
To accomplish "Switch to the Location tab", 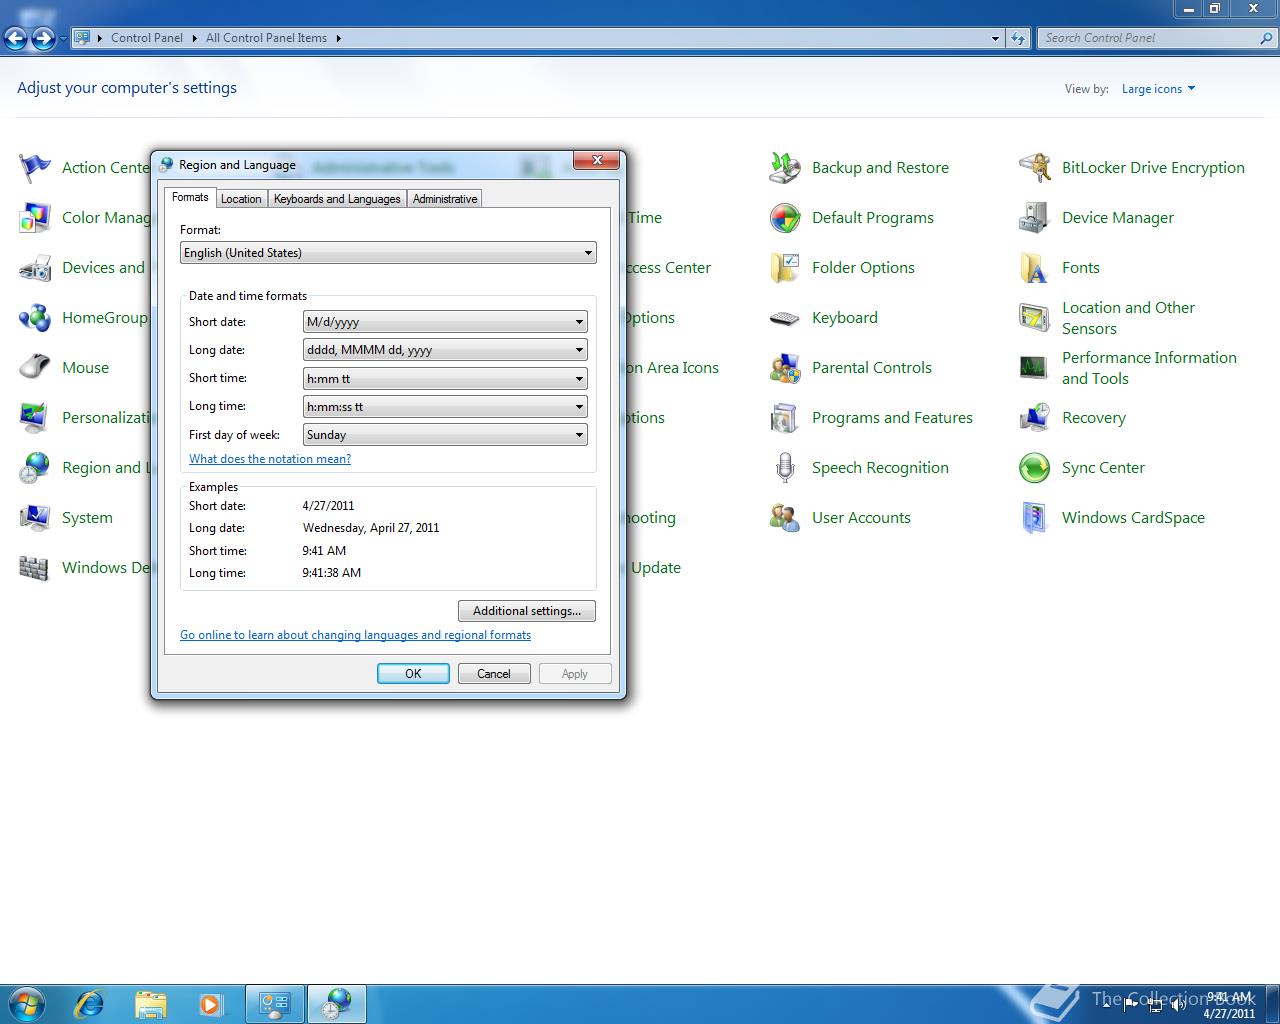I will pos(241,199).
